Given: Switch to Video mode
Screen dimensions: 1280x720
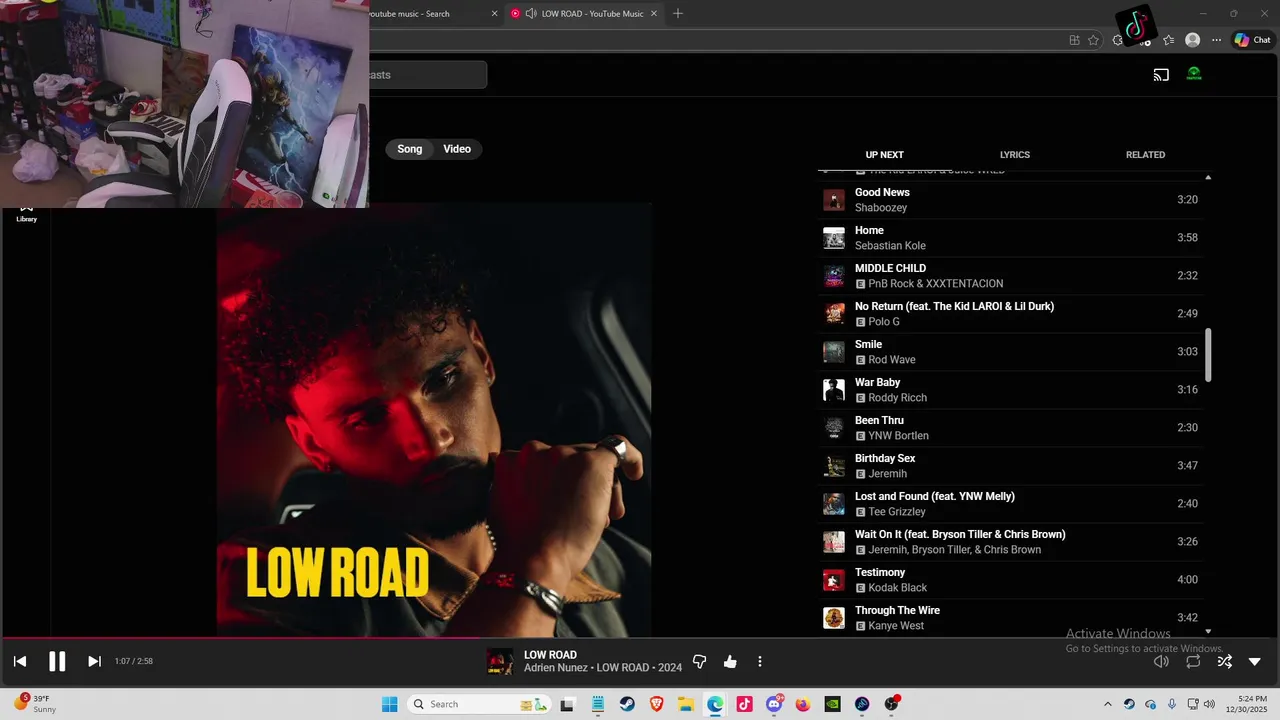Looking at the screenshot, I should click(457, 149).
